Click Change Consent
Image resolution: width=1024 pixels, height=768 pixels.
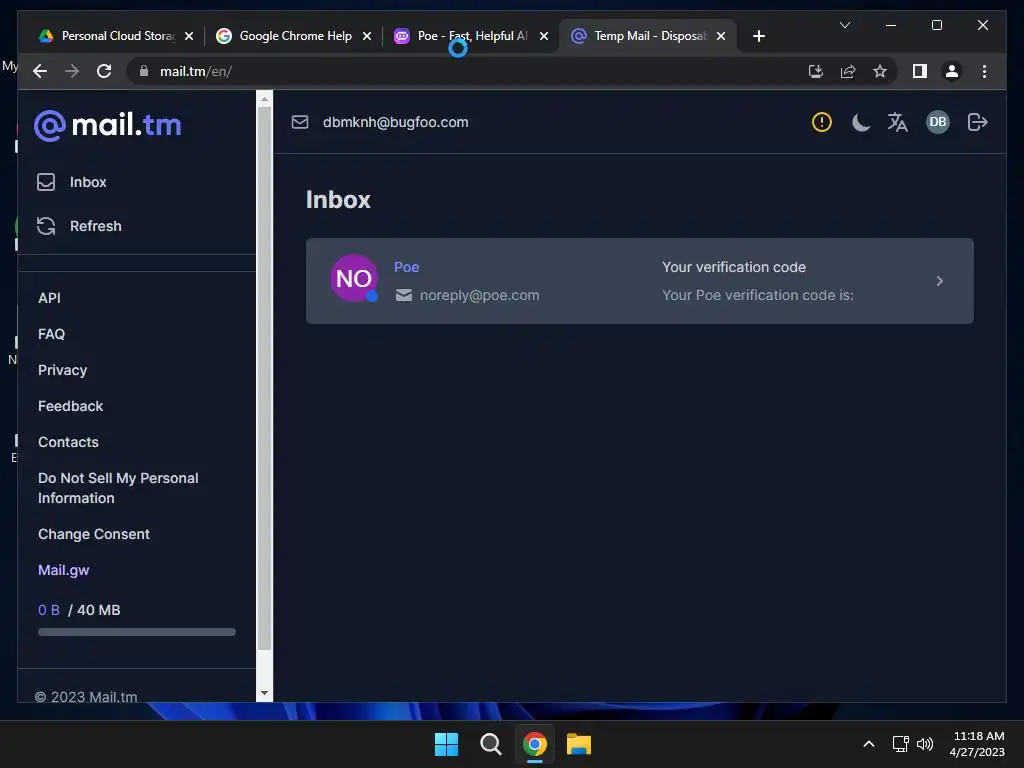tap(93, 534)
